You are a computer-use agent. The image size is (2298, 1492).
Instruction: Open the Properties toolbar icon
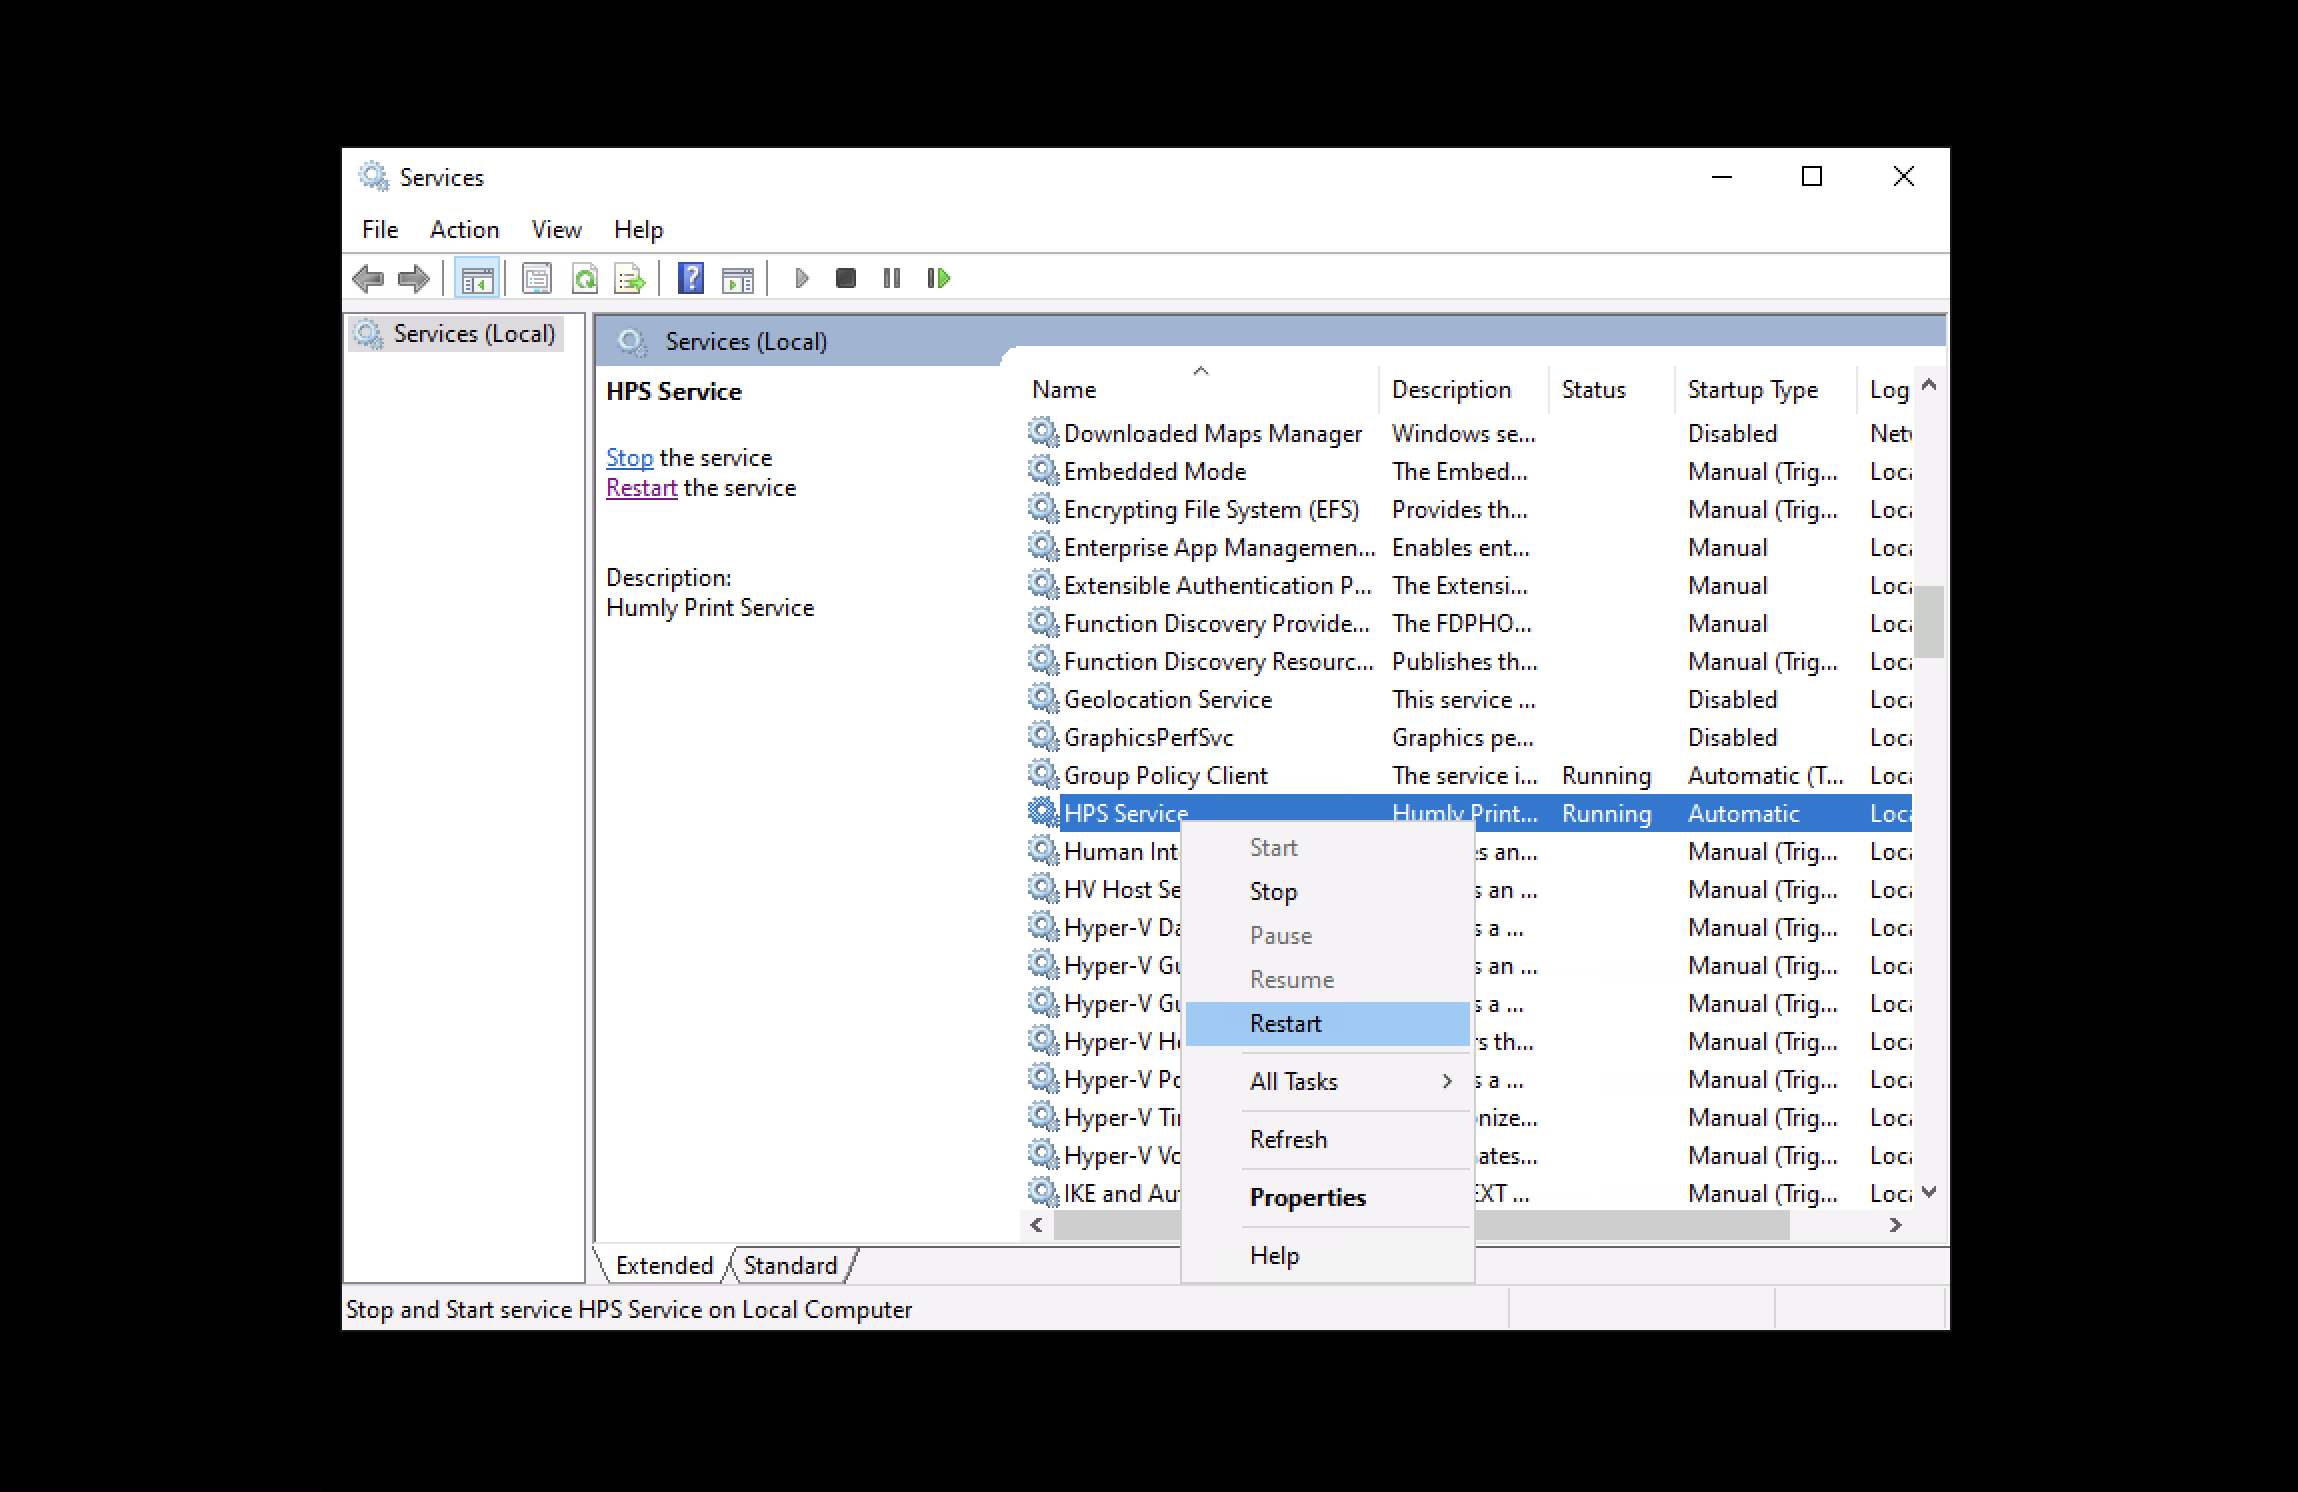click(x=537, y=278)
